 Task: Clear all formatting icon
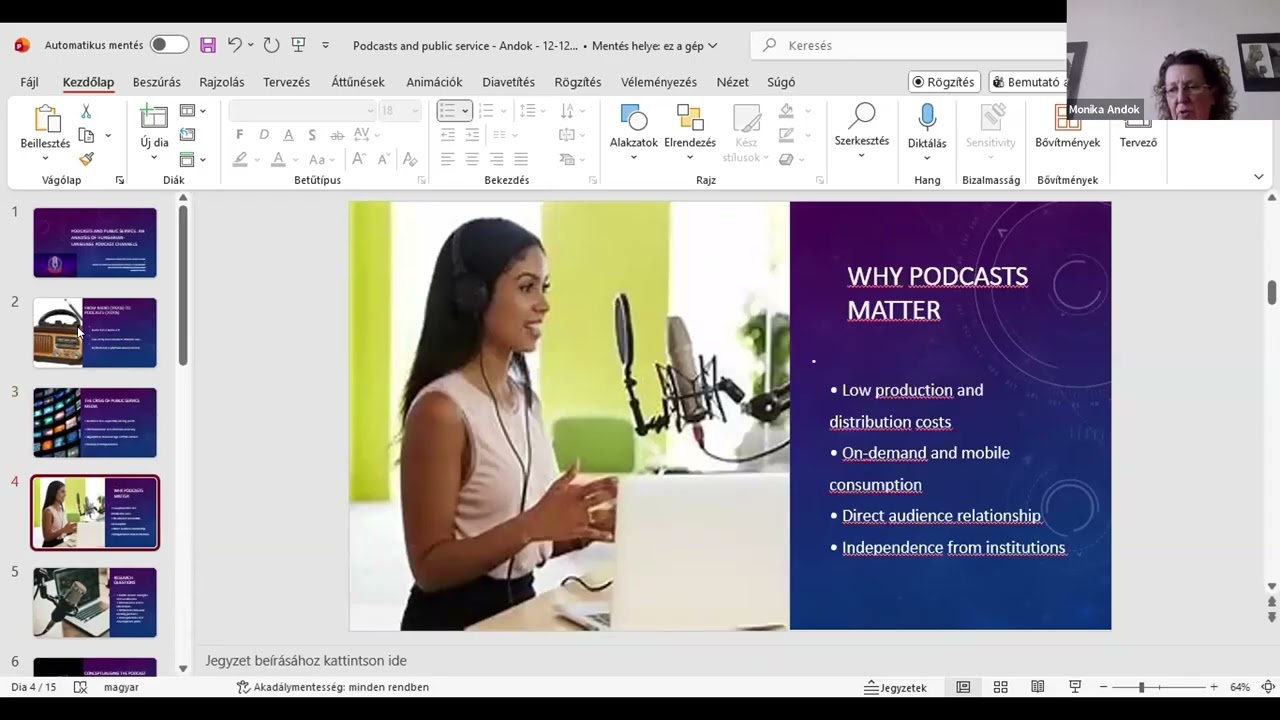pyautogui.click(x=409, y=159)
